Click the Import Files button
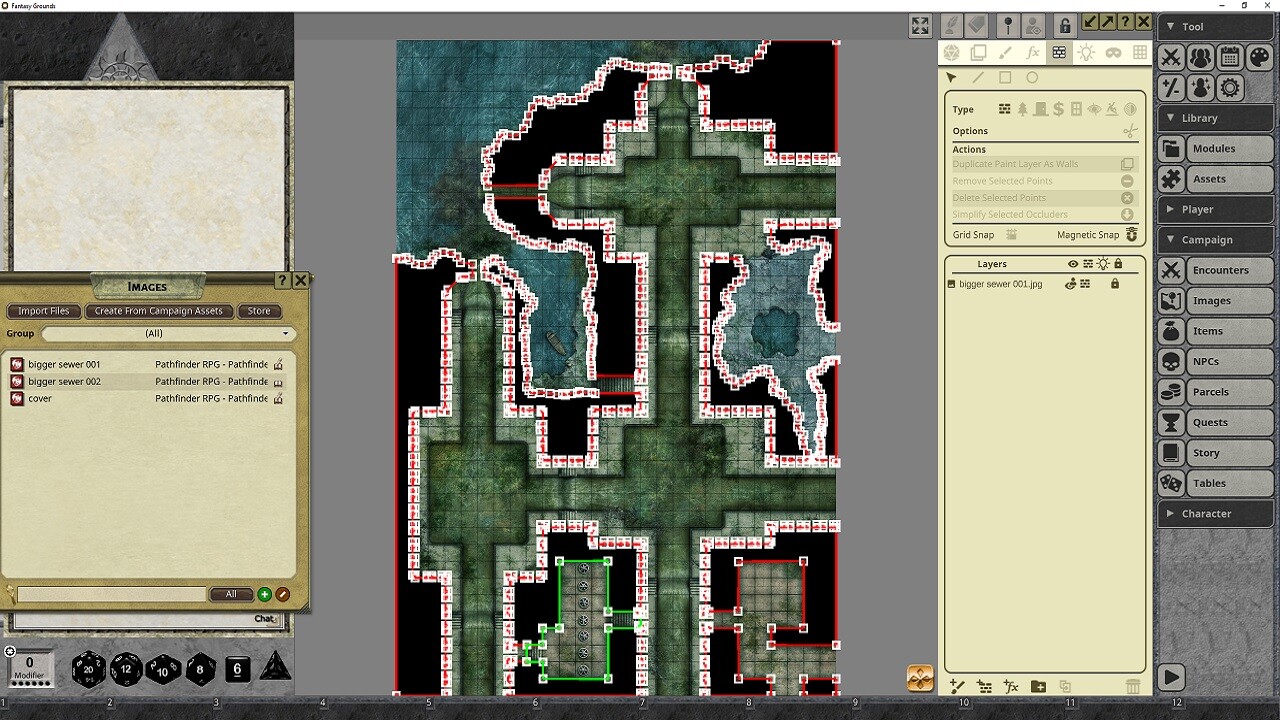Image resolution: width=1280 pixels, height=720 pixels. coord(43,311)
